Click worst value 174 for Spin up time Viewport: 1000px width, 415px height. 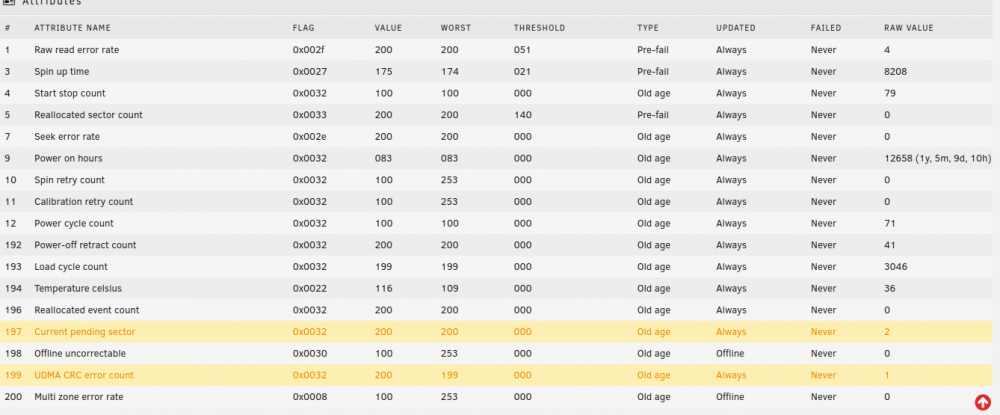(450, 71)
